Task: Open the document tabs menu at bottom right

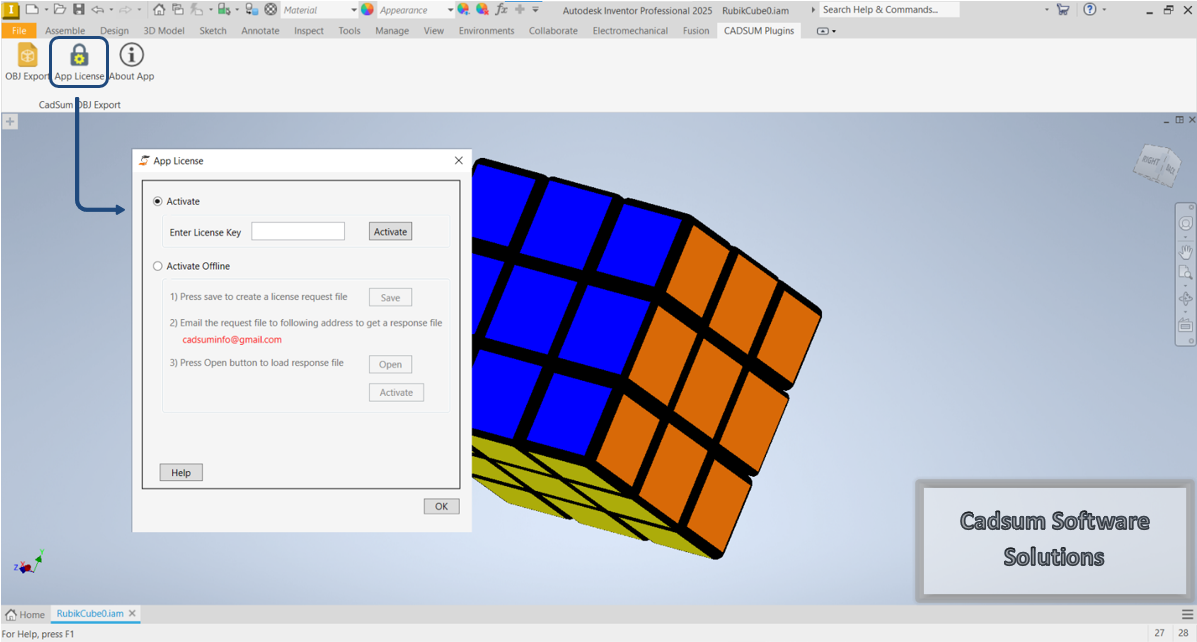Action: click(1187, 615)
